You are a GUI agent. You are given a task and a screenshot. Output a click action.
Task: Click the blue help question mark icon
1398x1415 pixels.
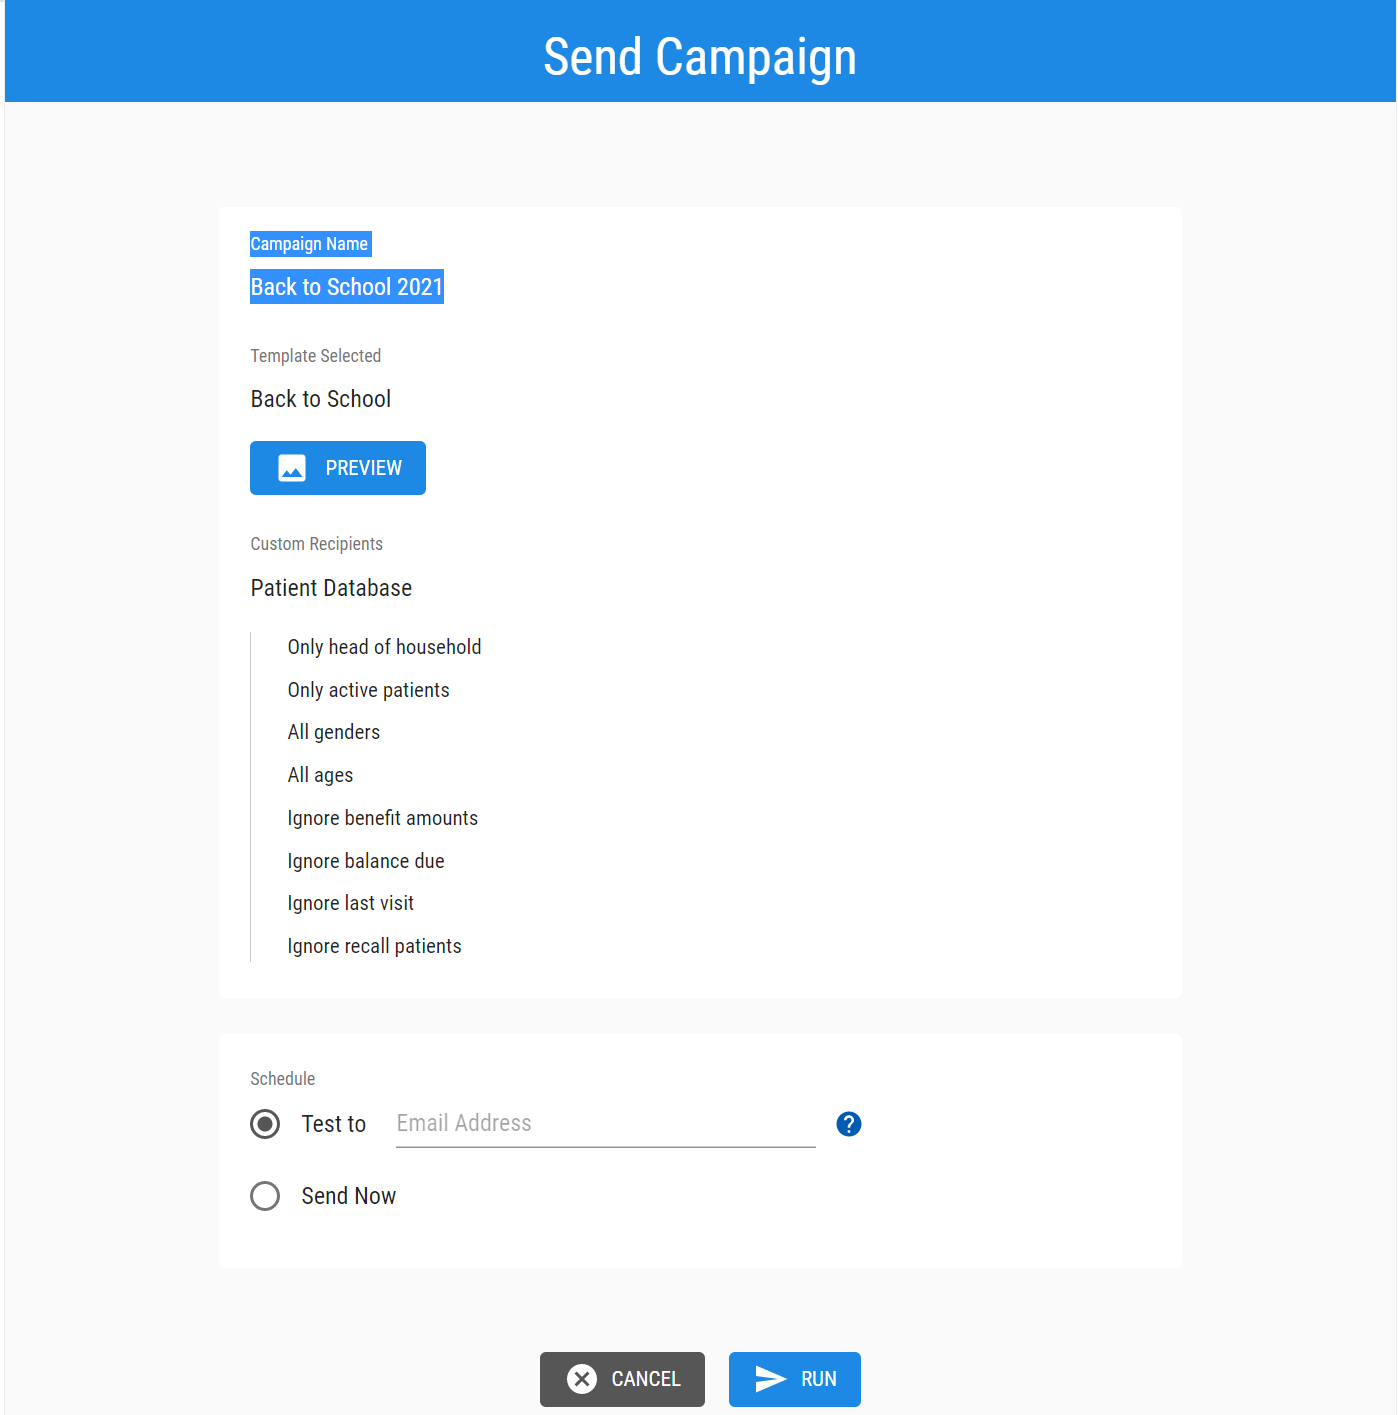(x=849, y=1124)
